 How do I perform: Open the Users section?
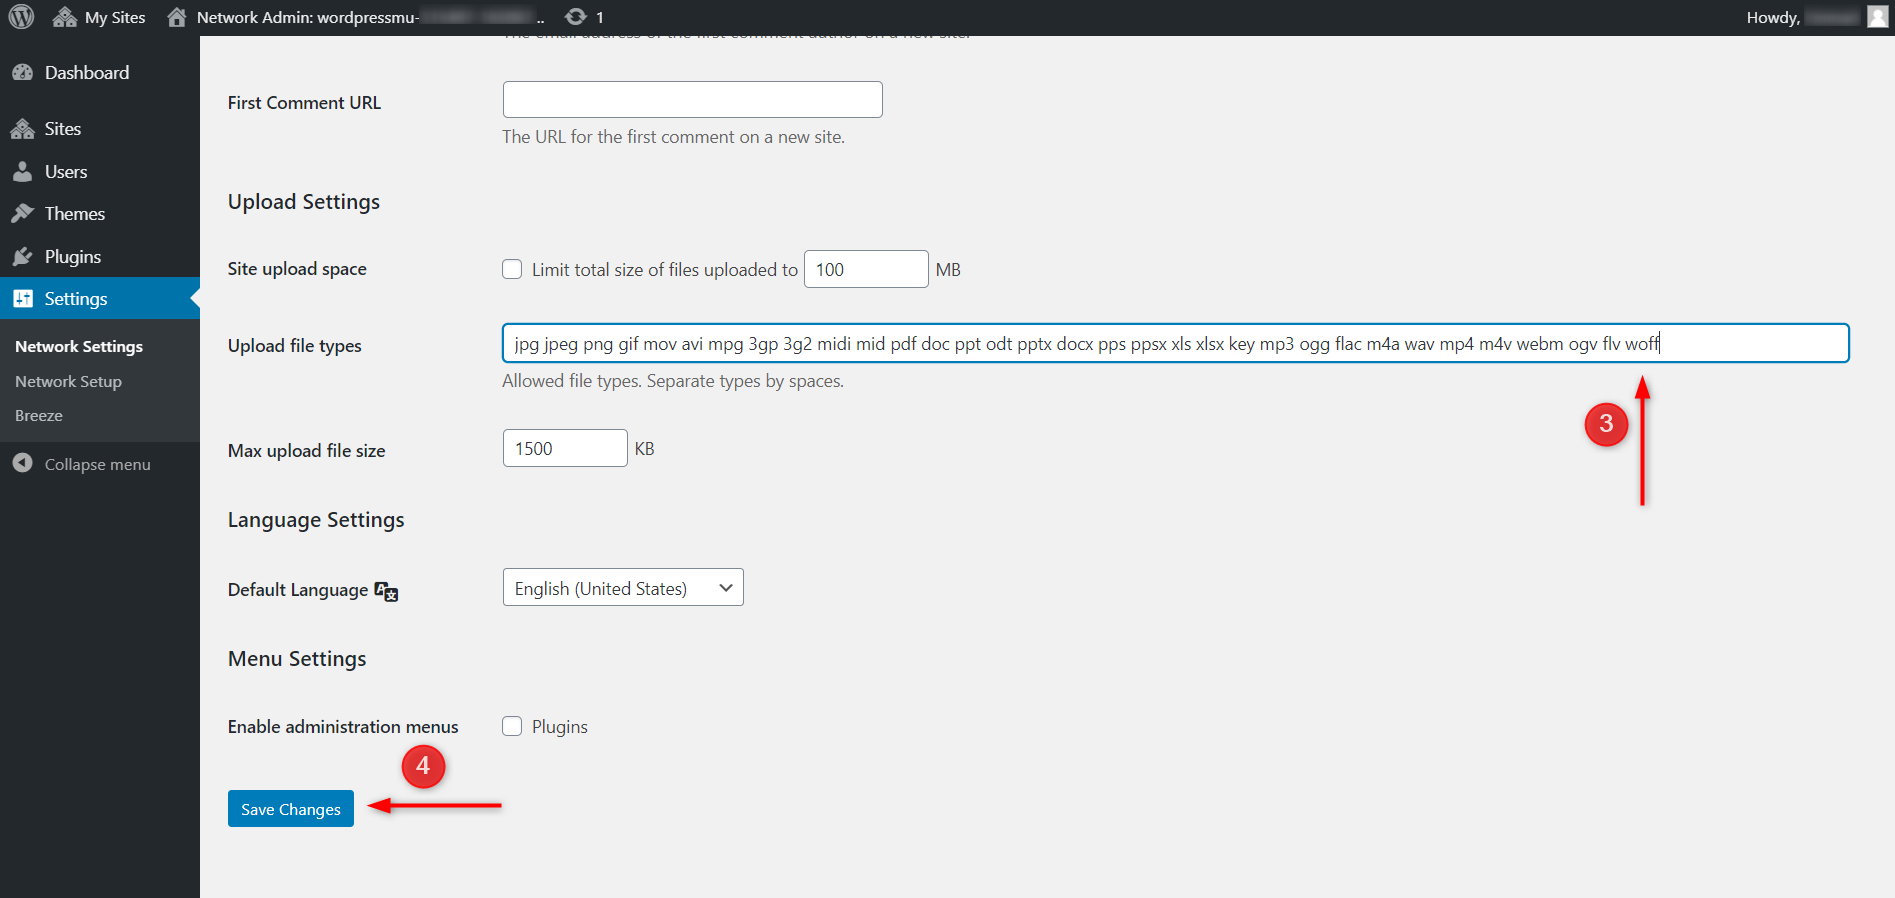tap(65, 172)
